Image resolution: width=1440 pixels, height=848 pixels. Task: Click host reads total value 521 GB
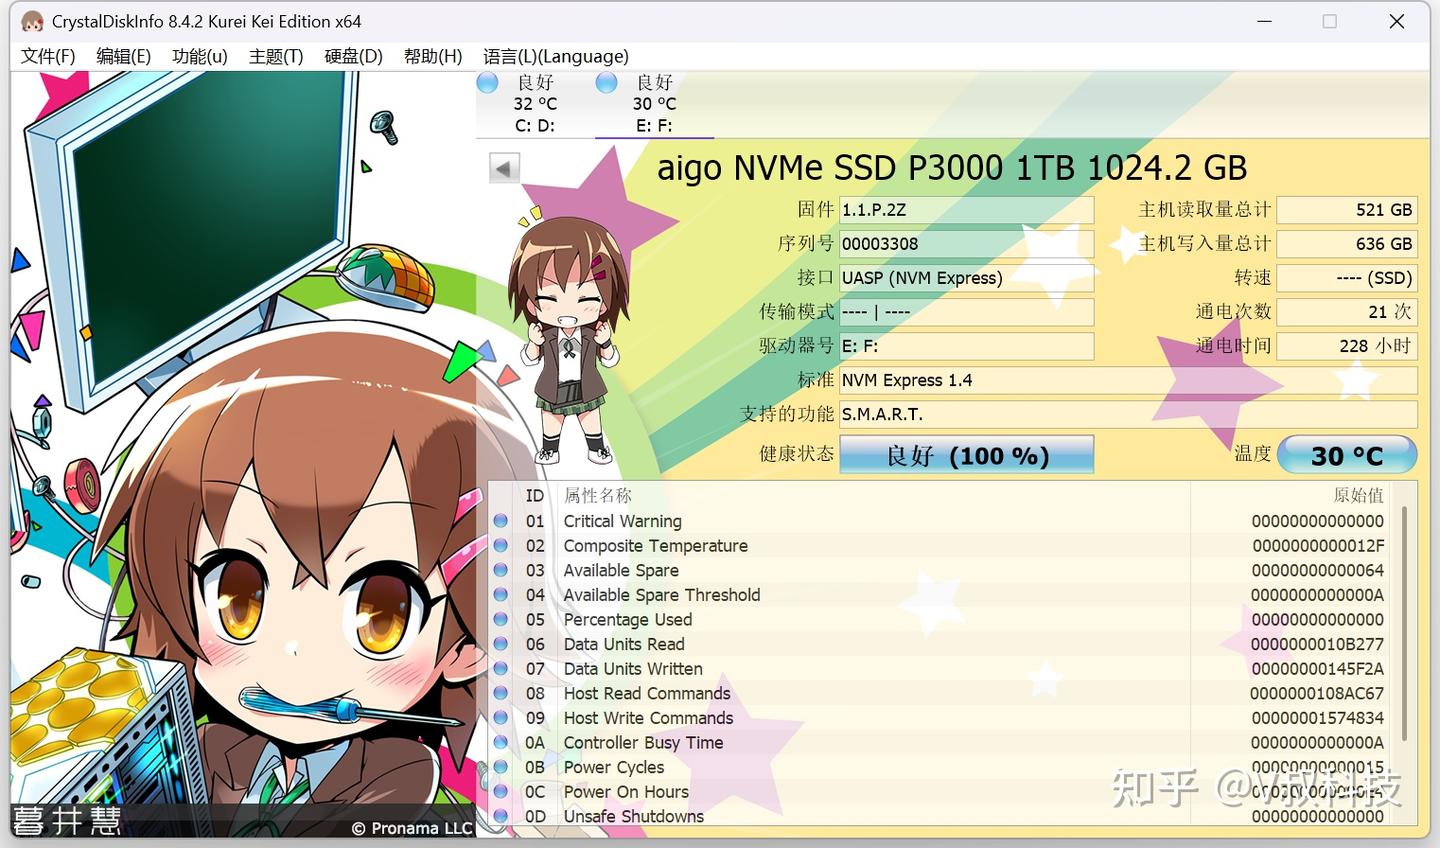pyautogui.click(x=1347, y=210)
